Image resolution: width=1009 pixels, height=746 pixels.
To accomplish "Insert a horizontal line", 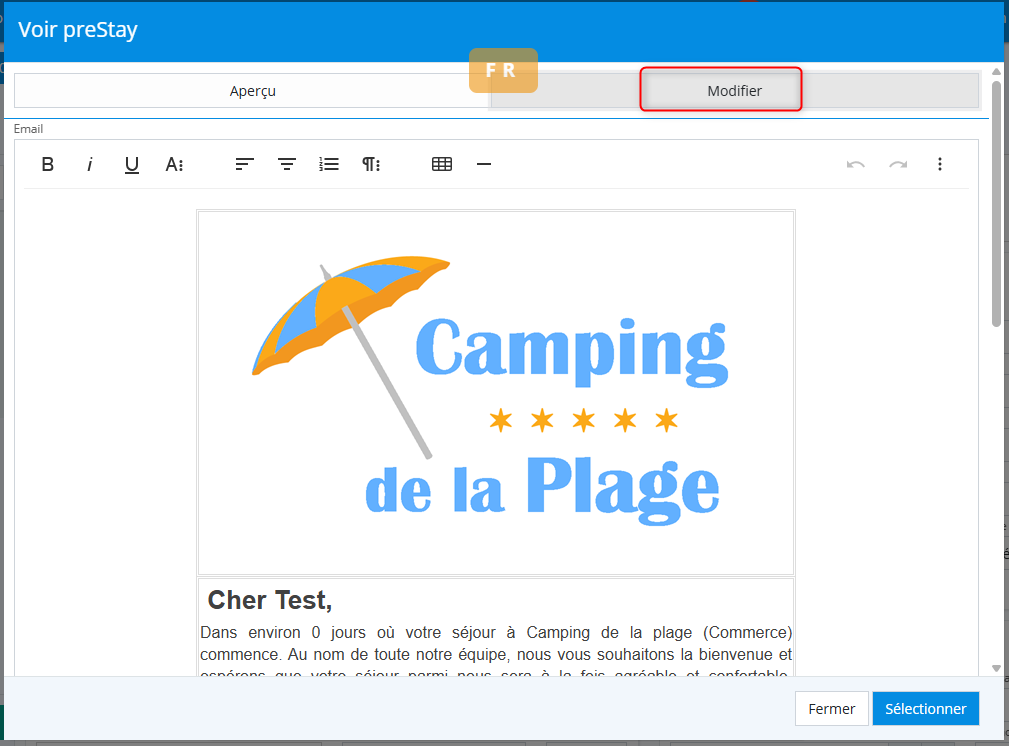I will pos(484,165).
